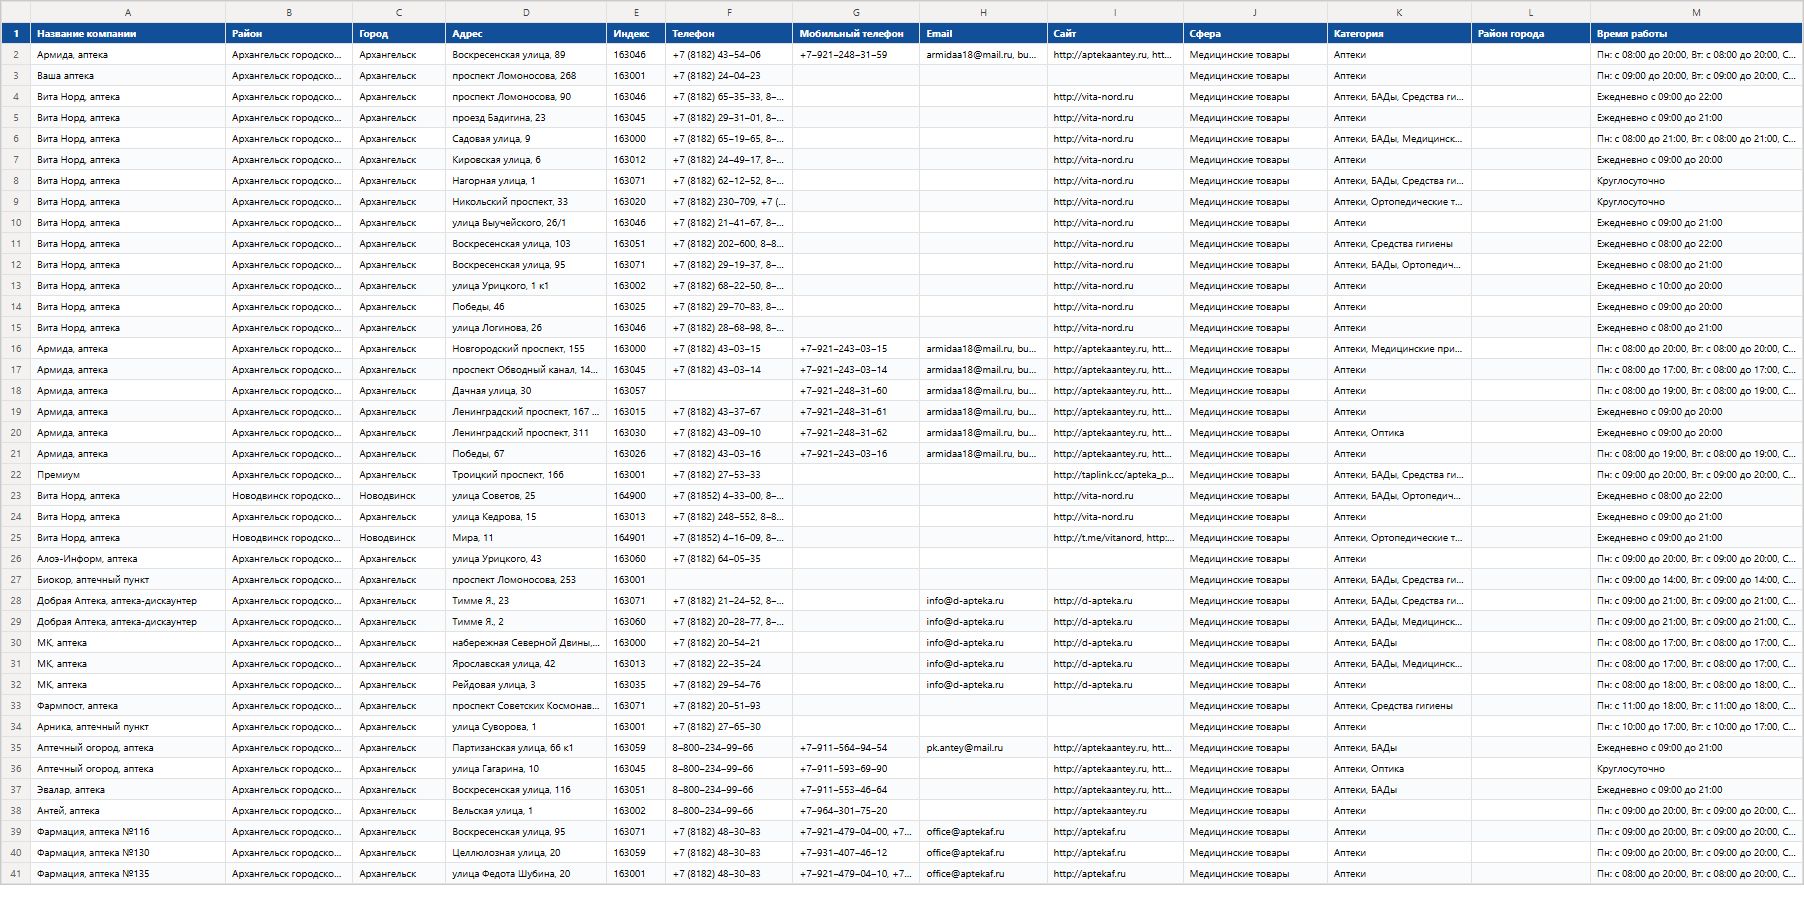This screenshot has height=902, width=1804.
Task: Click address 'улица Суворова, 1'
Action: pyautogui.click(x=526, y=727)
